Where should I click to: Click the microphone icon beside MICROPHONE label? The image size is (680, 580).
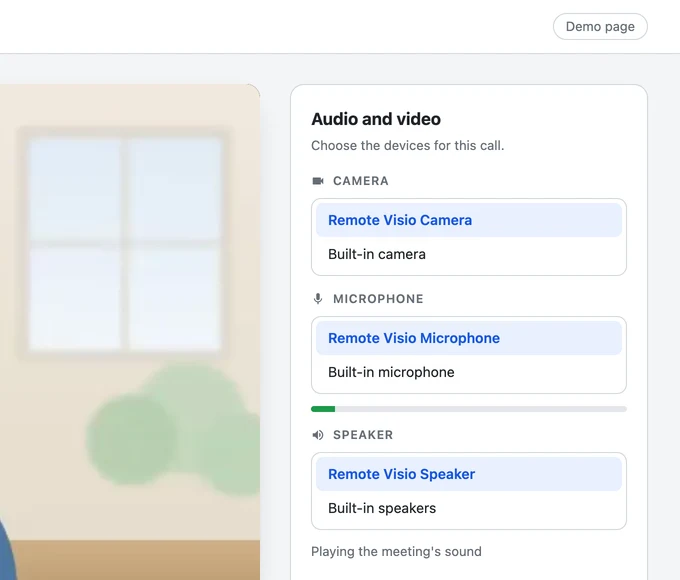coord(318,299)
